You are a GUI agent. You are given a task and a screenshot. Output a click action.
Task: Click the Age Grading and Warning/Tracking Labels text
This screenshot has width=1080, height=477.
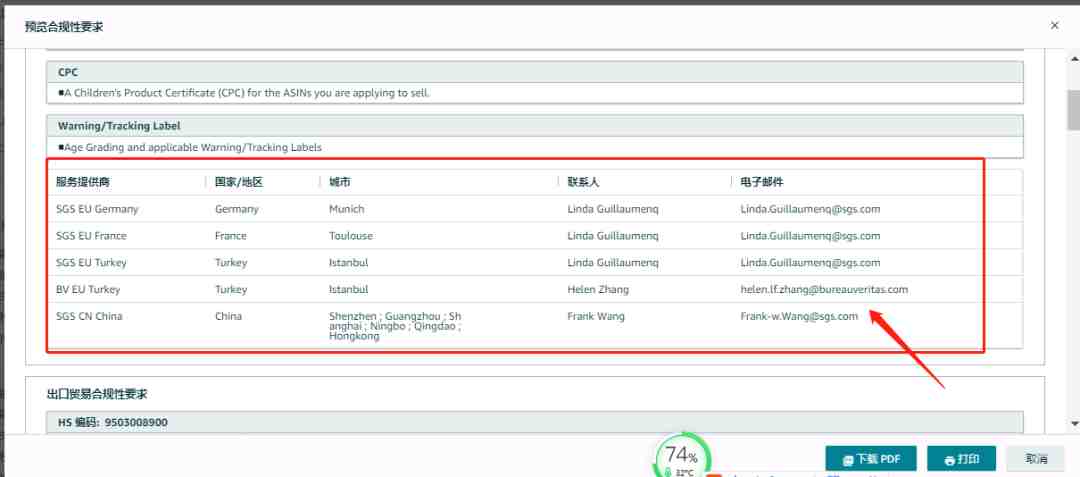tap(190, 147)
